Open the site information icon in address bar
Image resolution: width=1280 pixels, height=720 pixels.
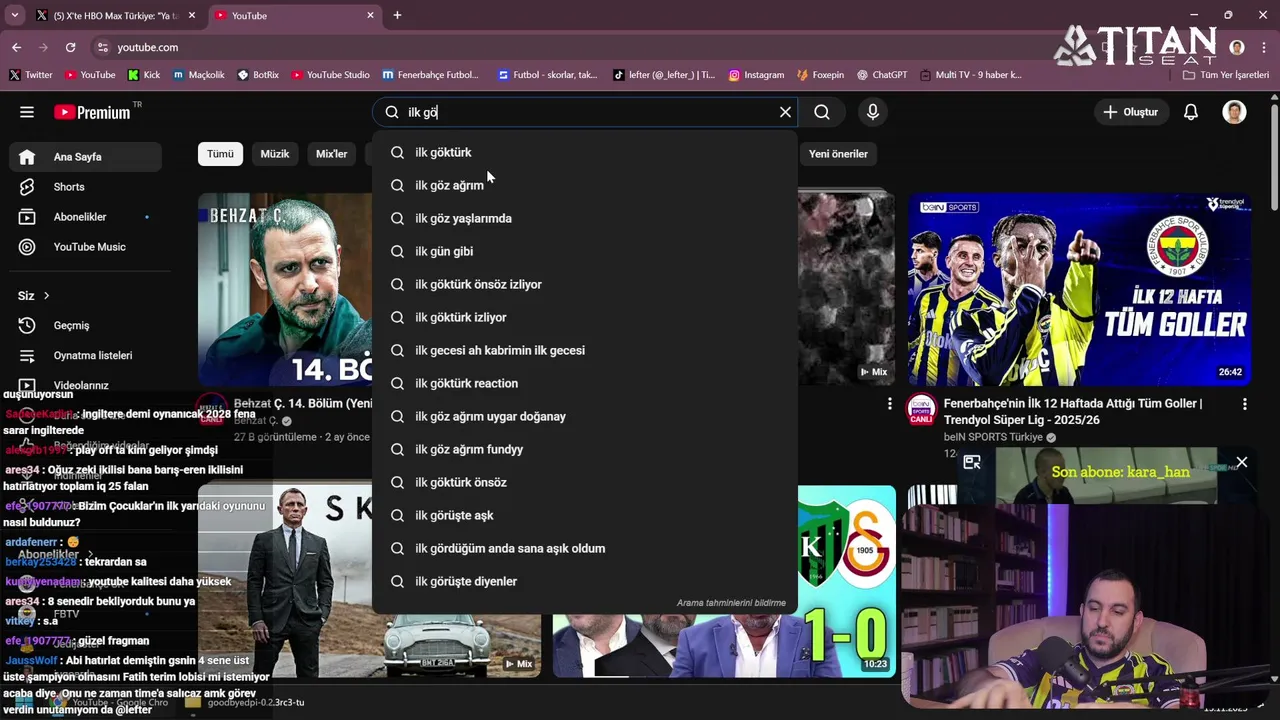[102, 47]
